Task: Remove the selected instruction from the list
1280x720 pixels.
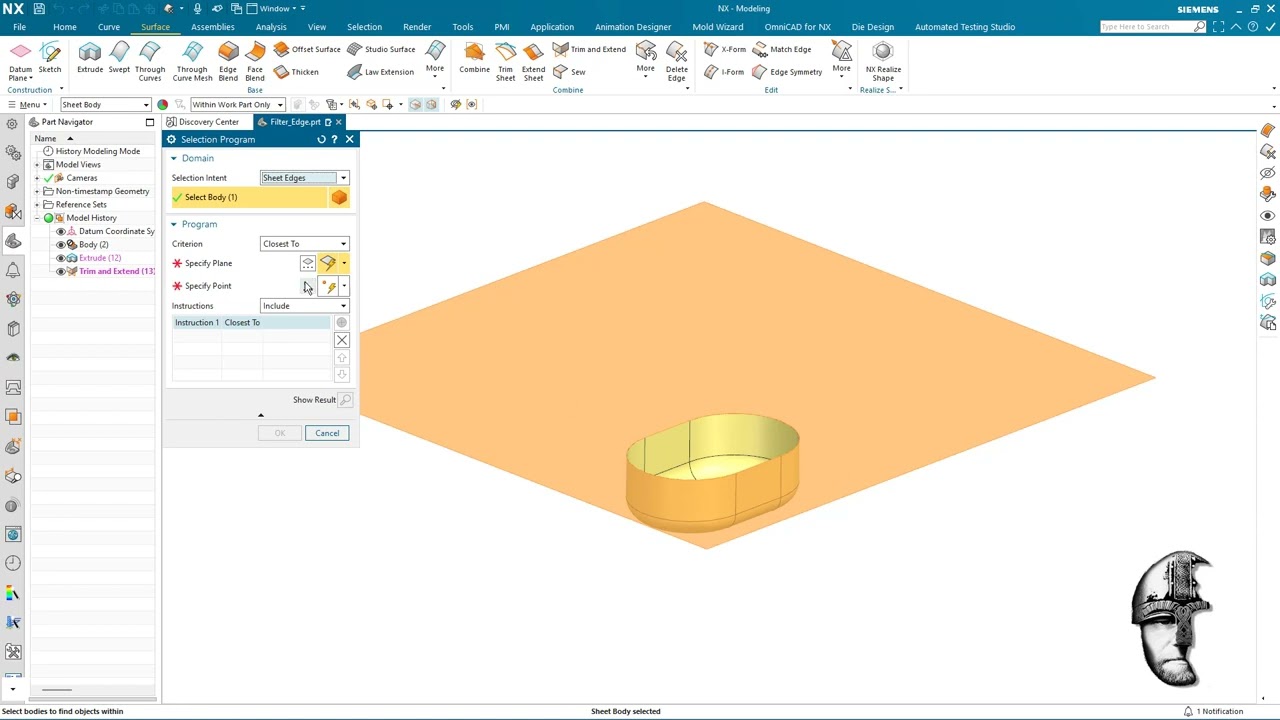Action: pyautogui.click(x=342, y=341)
